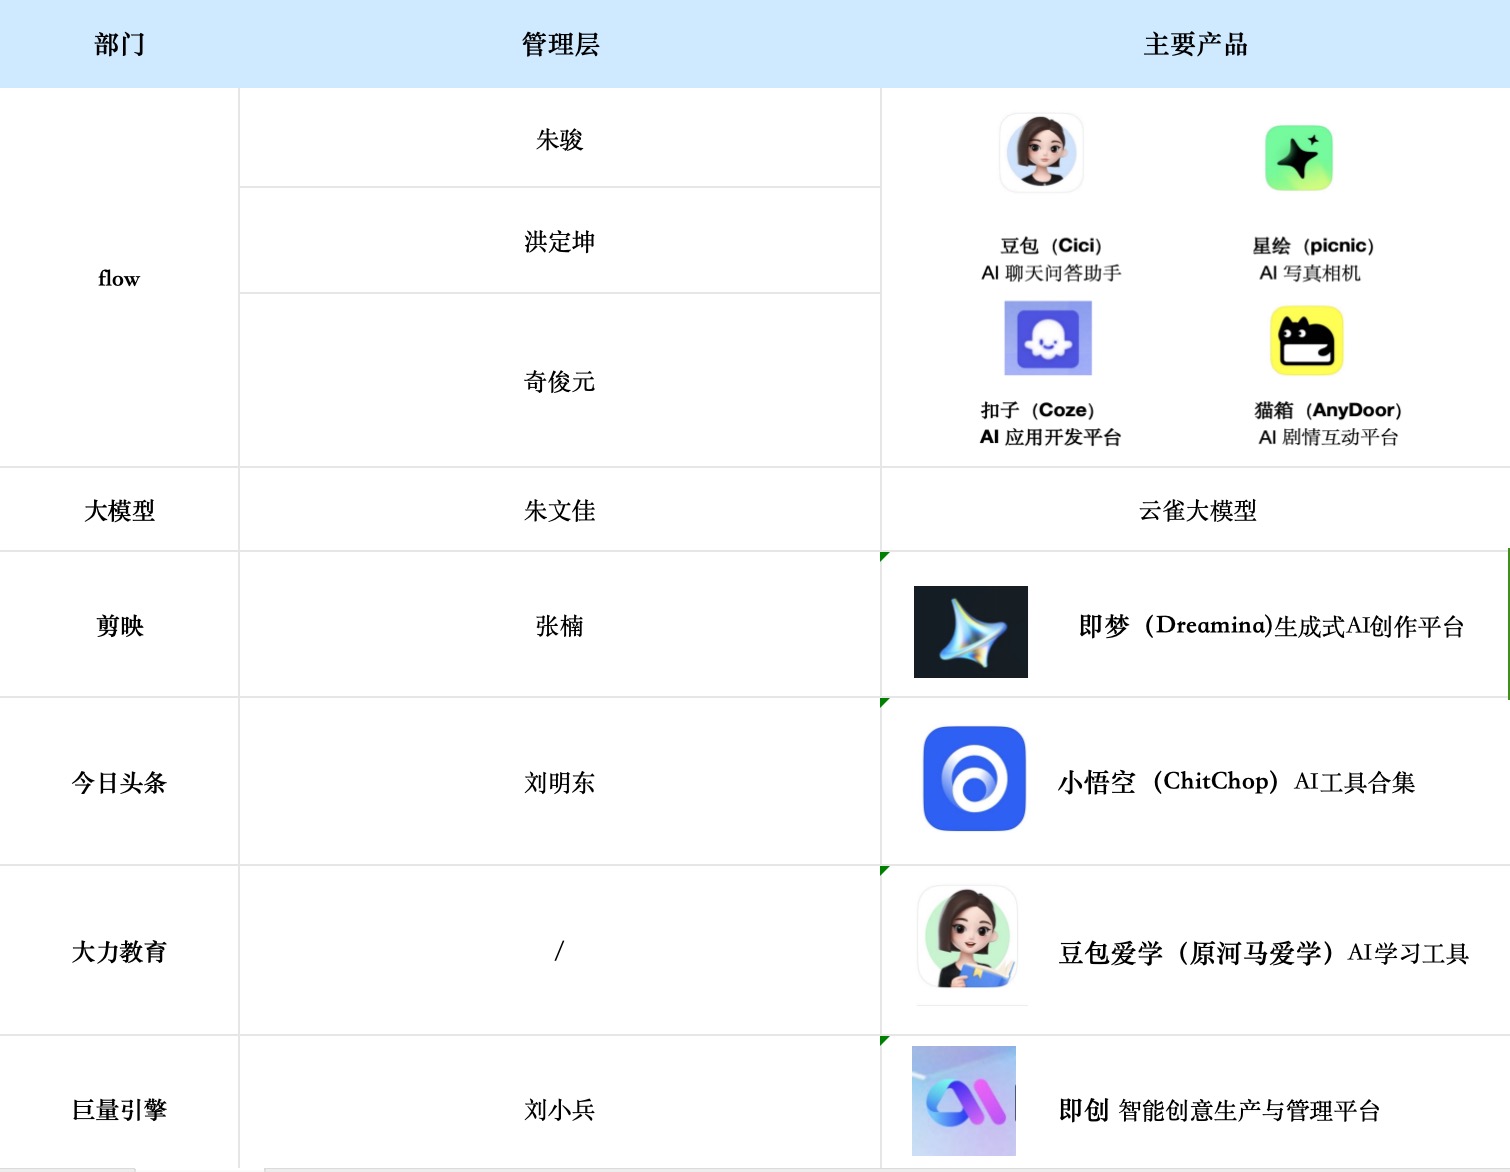Click the slash cell in 大力教育 row
This screenshot has height=1172, width=1510.
[x=560, y=951]
